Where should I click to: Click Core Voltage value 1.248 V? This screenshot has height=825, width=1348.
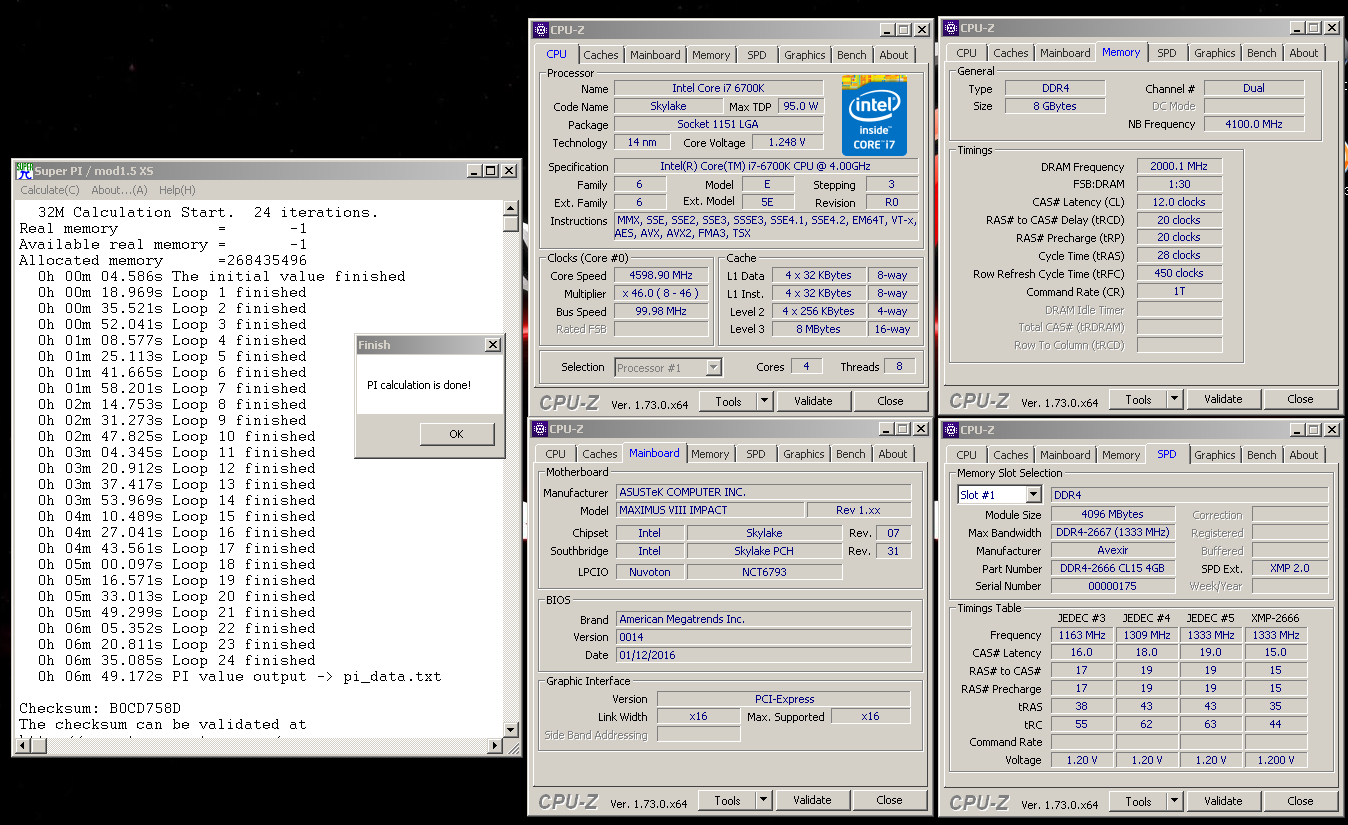point(786,142)
